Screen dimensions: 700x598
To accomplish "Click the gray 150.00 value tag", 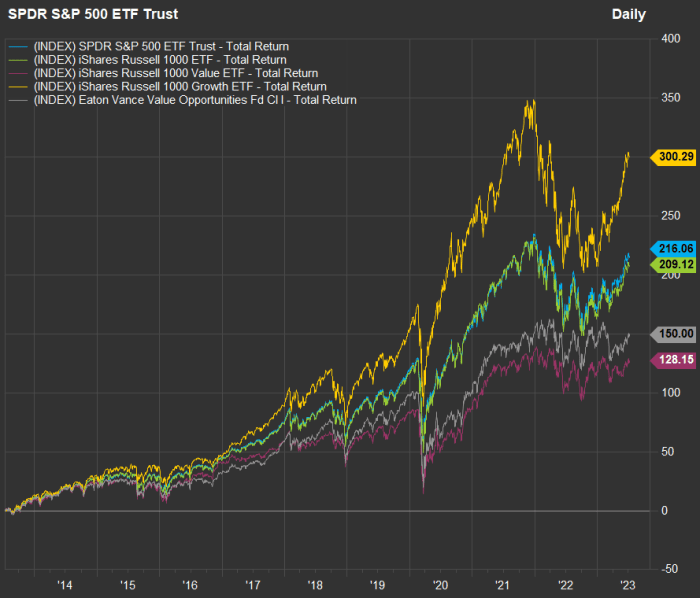I will coord(673,333).
